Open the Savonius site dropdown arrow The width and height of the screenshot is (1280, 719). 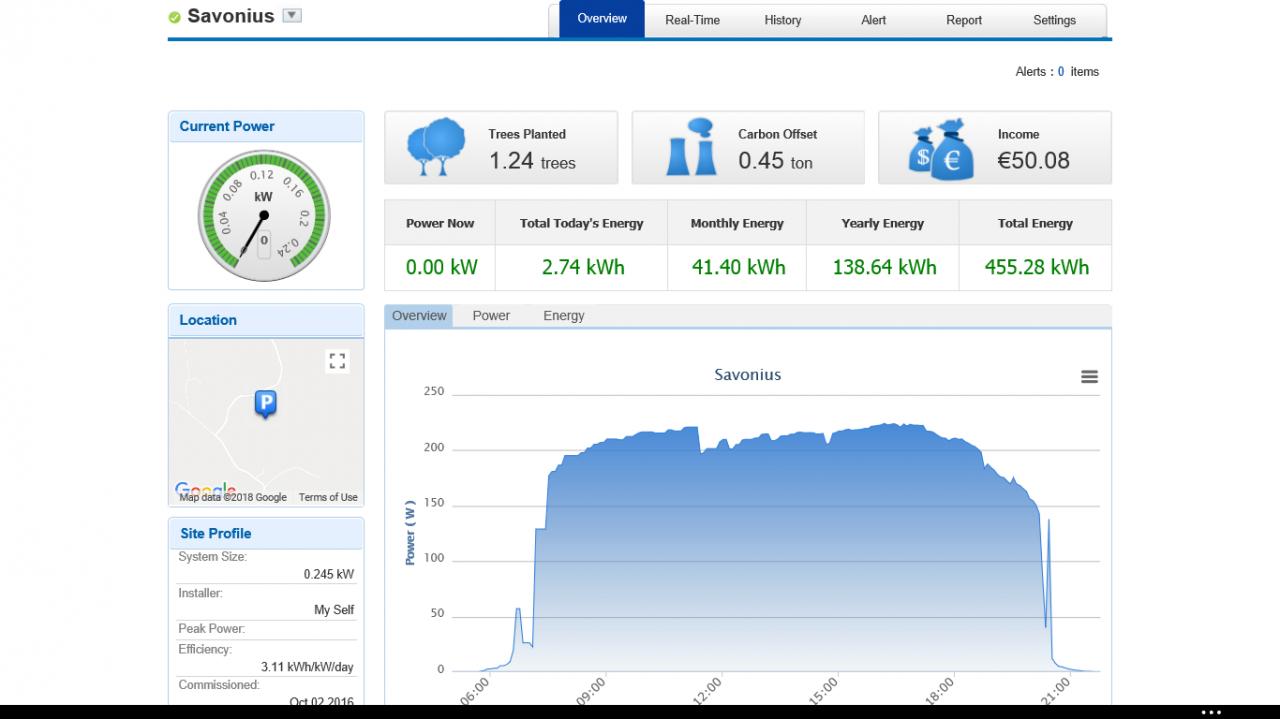292,15
